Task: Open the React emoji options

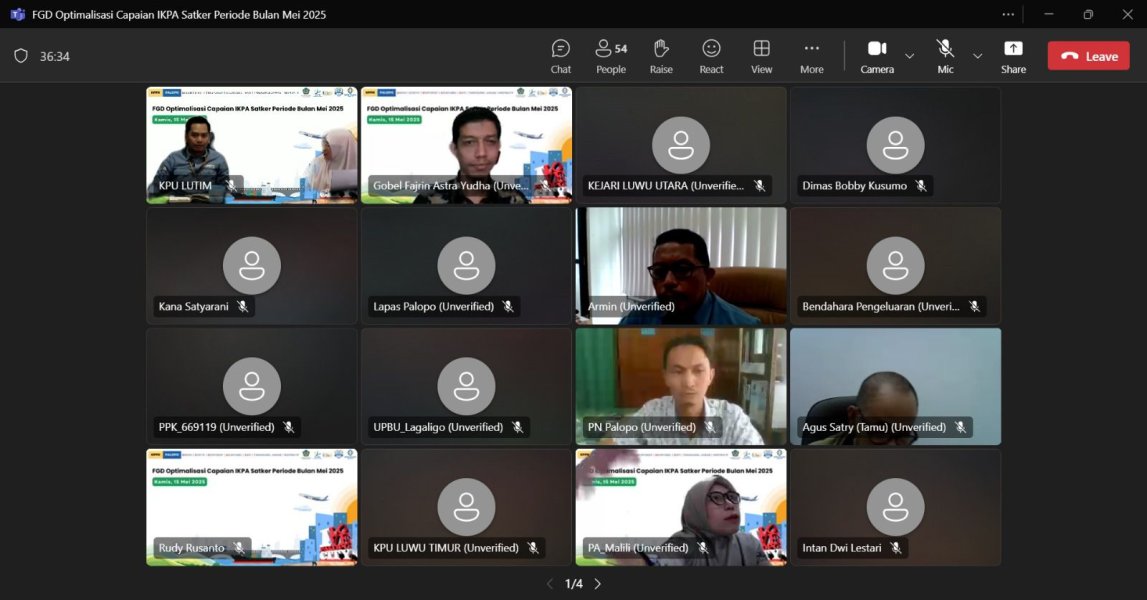Action: pos(711,56)
